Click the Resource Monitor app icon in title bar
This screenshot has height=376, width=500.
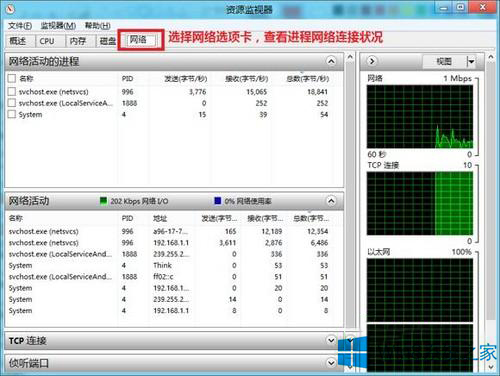click(11, 8)
